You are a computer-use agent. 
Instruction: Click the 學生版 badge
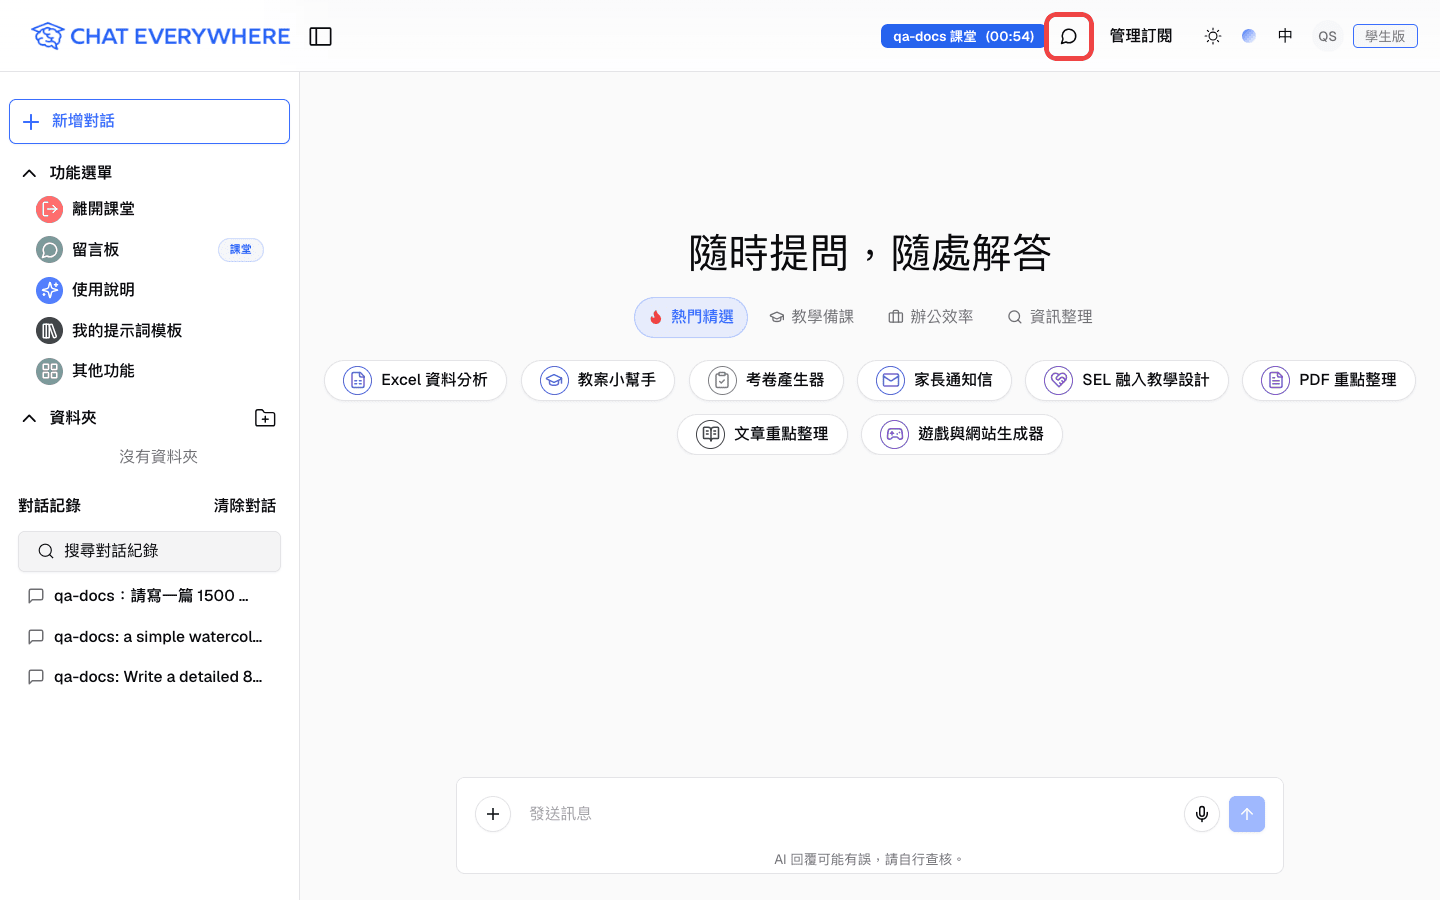coord(1385,36)
